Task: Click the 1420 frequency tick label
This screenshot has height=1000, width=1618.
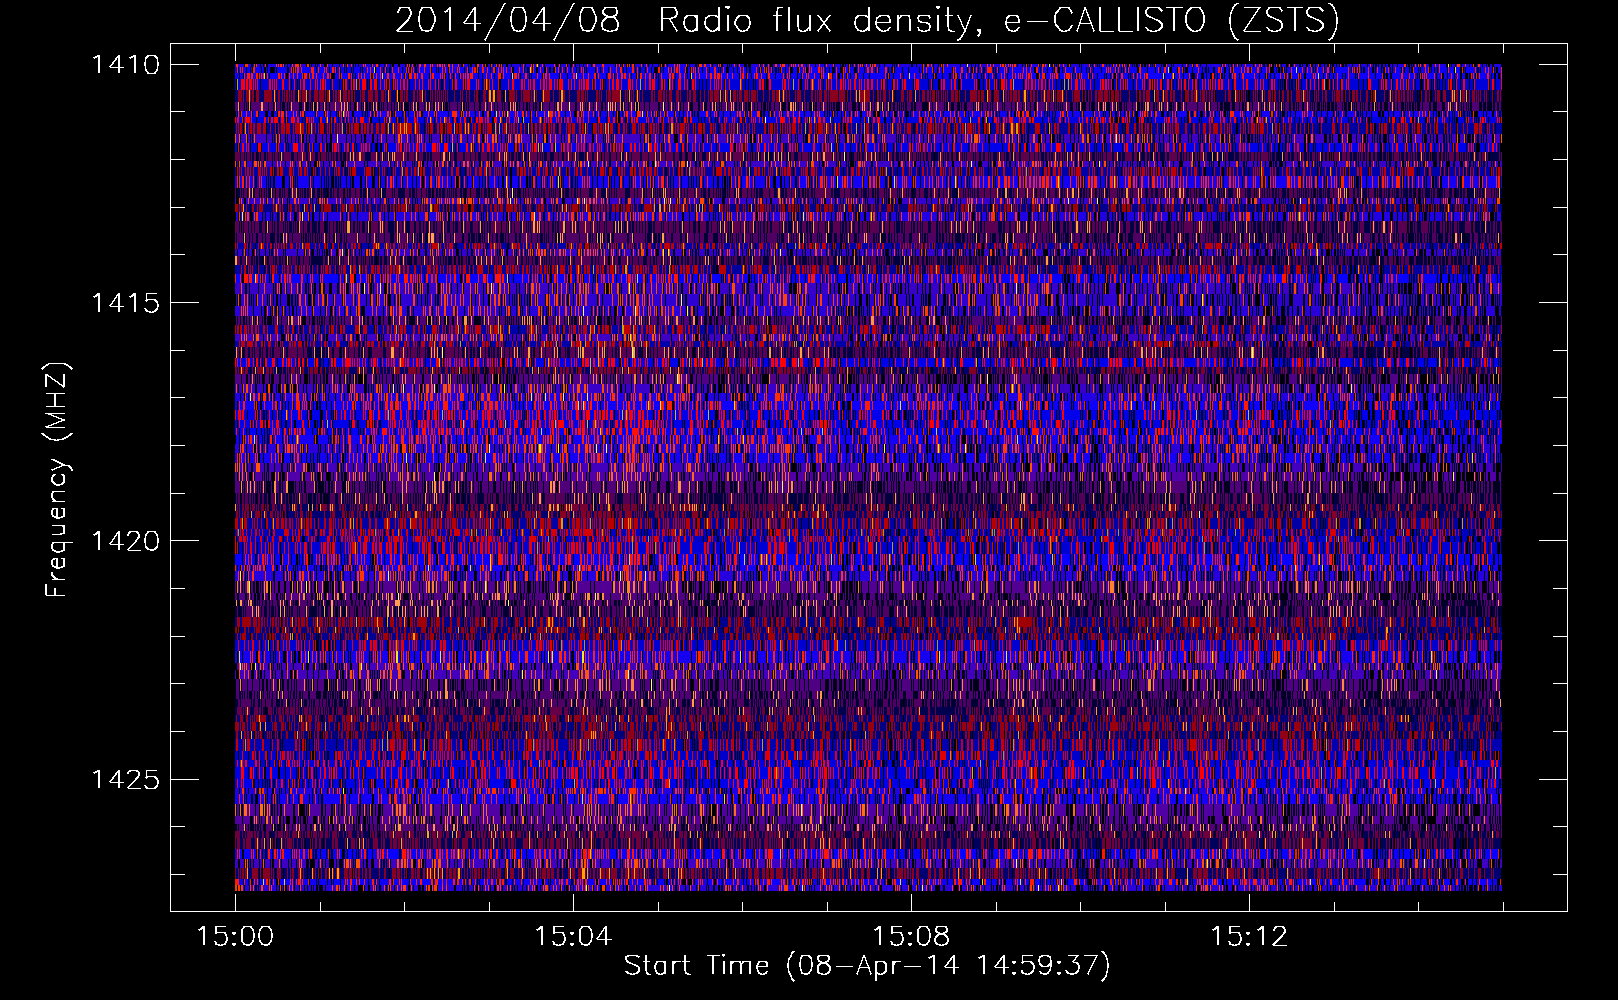Action: [x=125, y=541]
